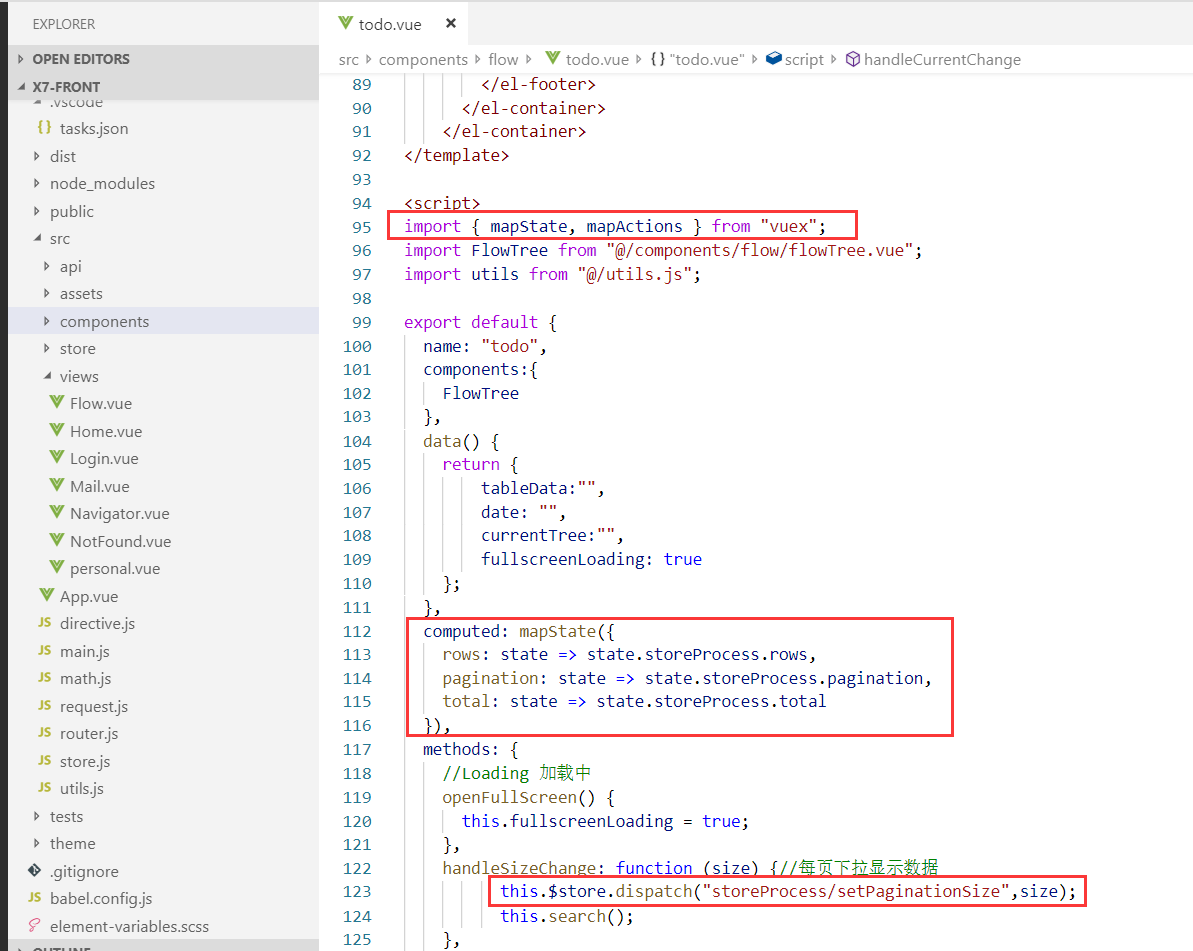Click the JS icon beside math.js
Image resolution: width=1193 pixels, height=951 pixels.
pos(44,677)
